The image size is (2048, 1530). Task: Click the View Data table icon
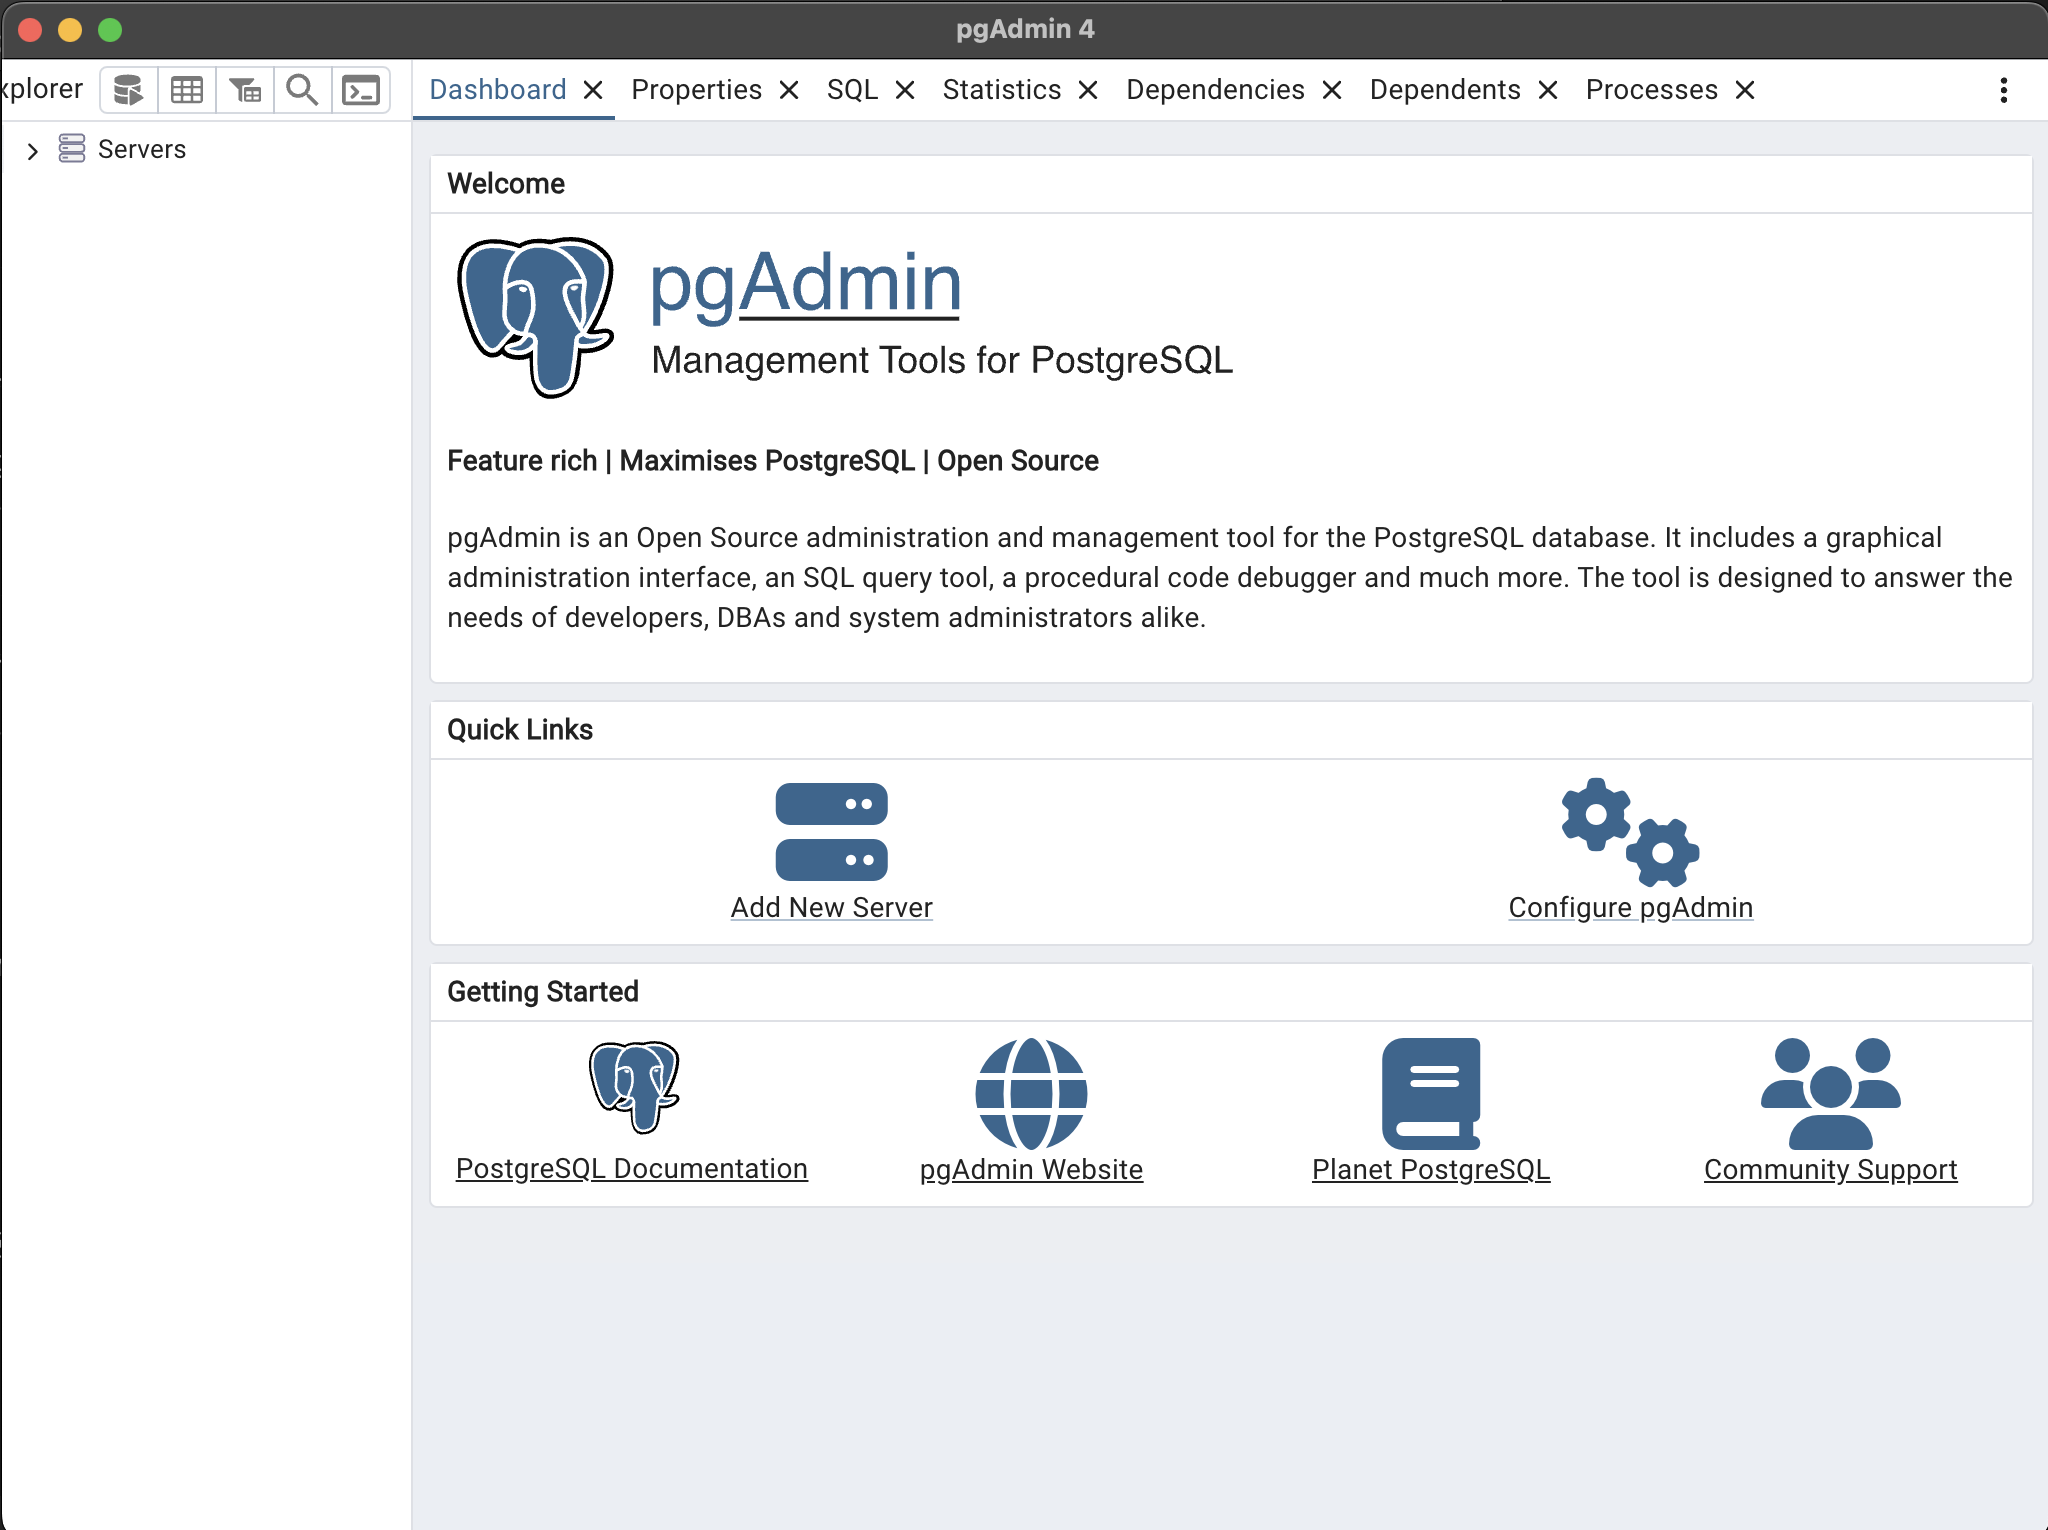point(187,90)
